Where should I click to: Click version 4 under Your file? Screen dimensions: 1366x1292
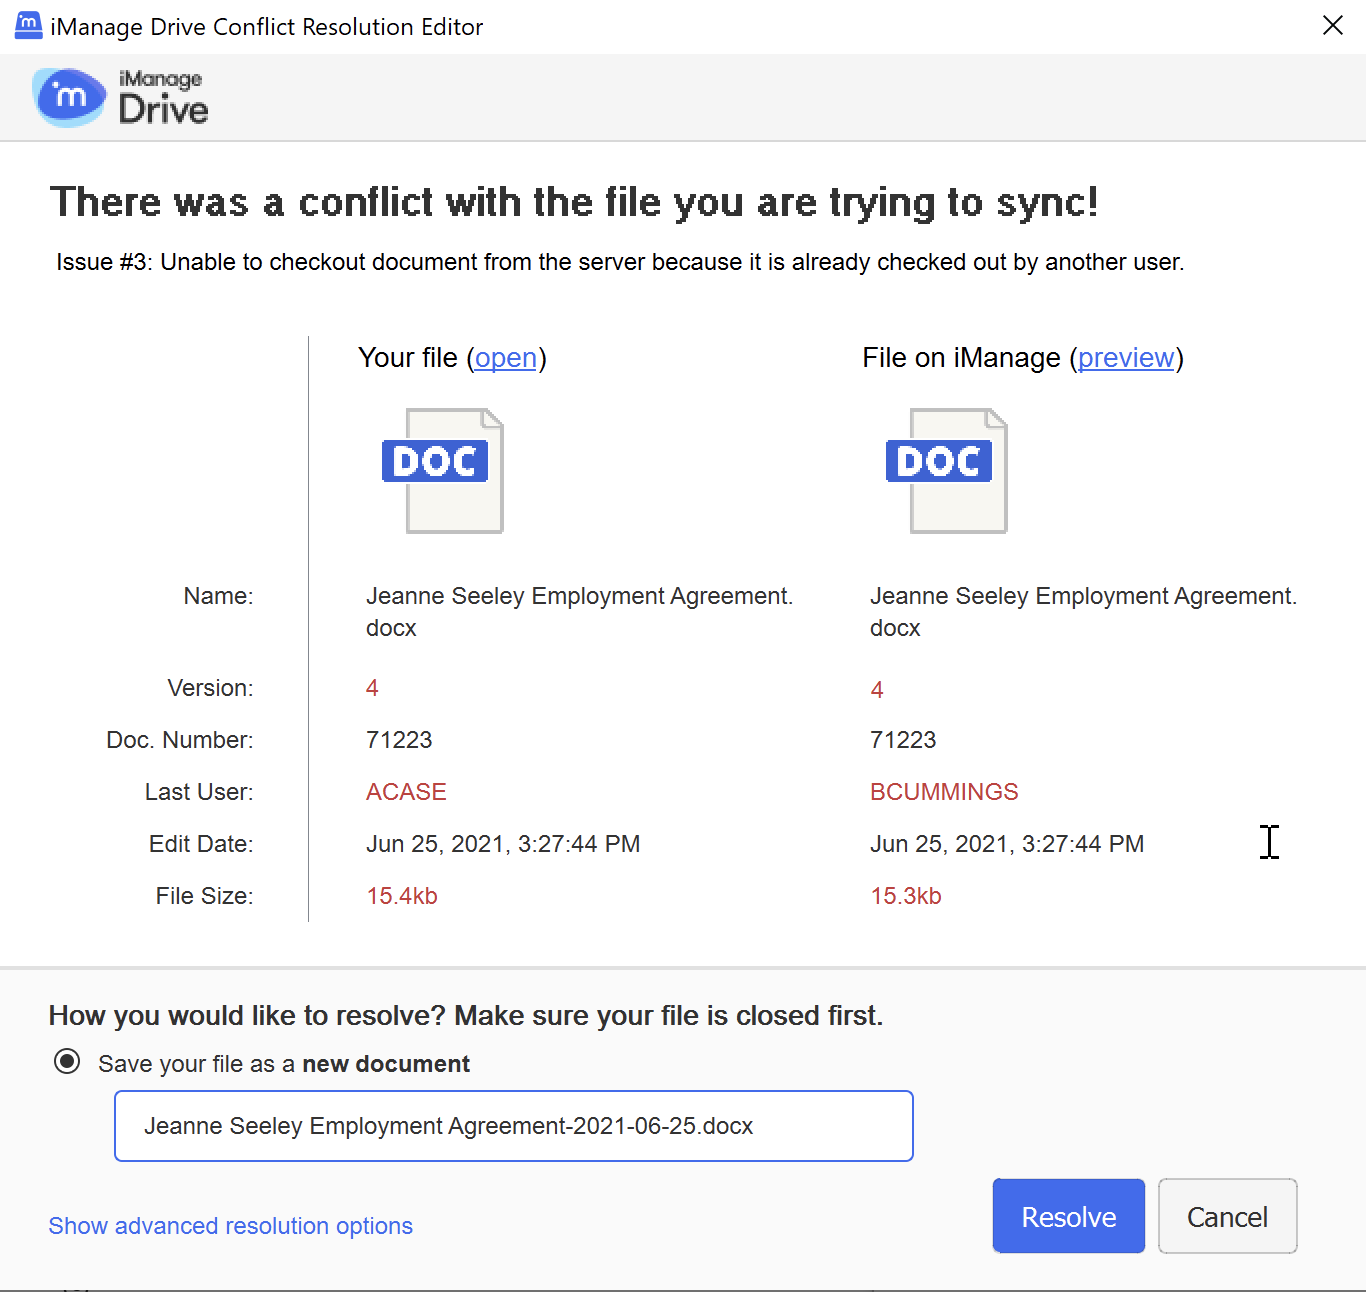[372, 687]
